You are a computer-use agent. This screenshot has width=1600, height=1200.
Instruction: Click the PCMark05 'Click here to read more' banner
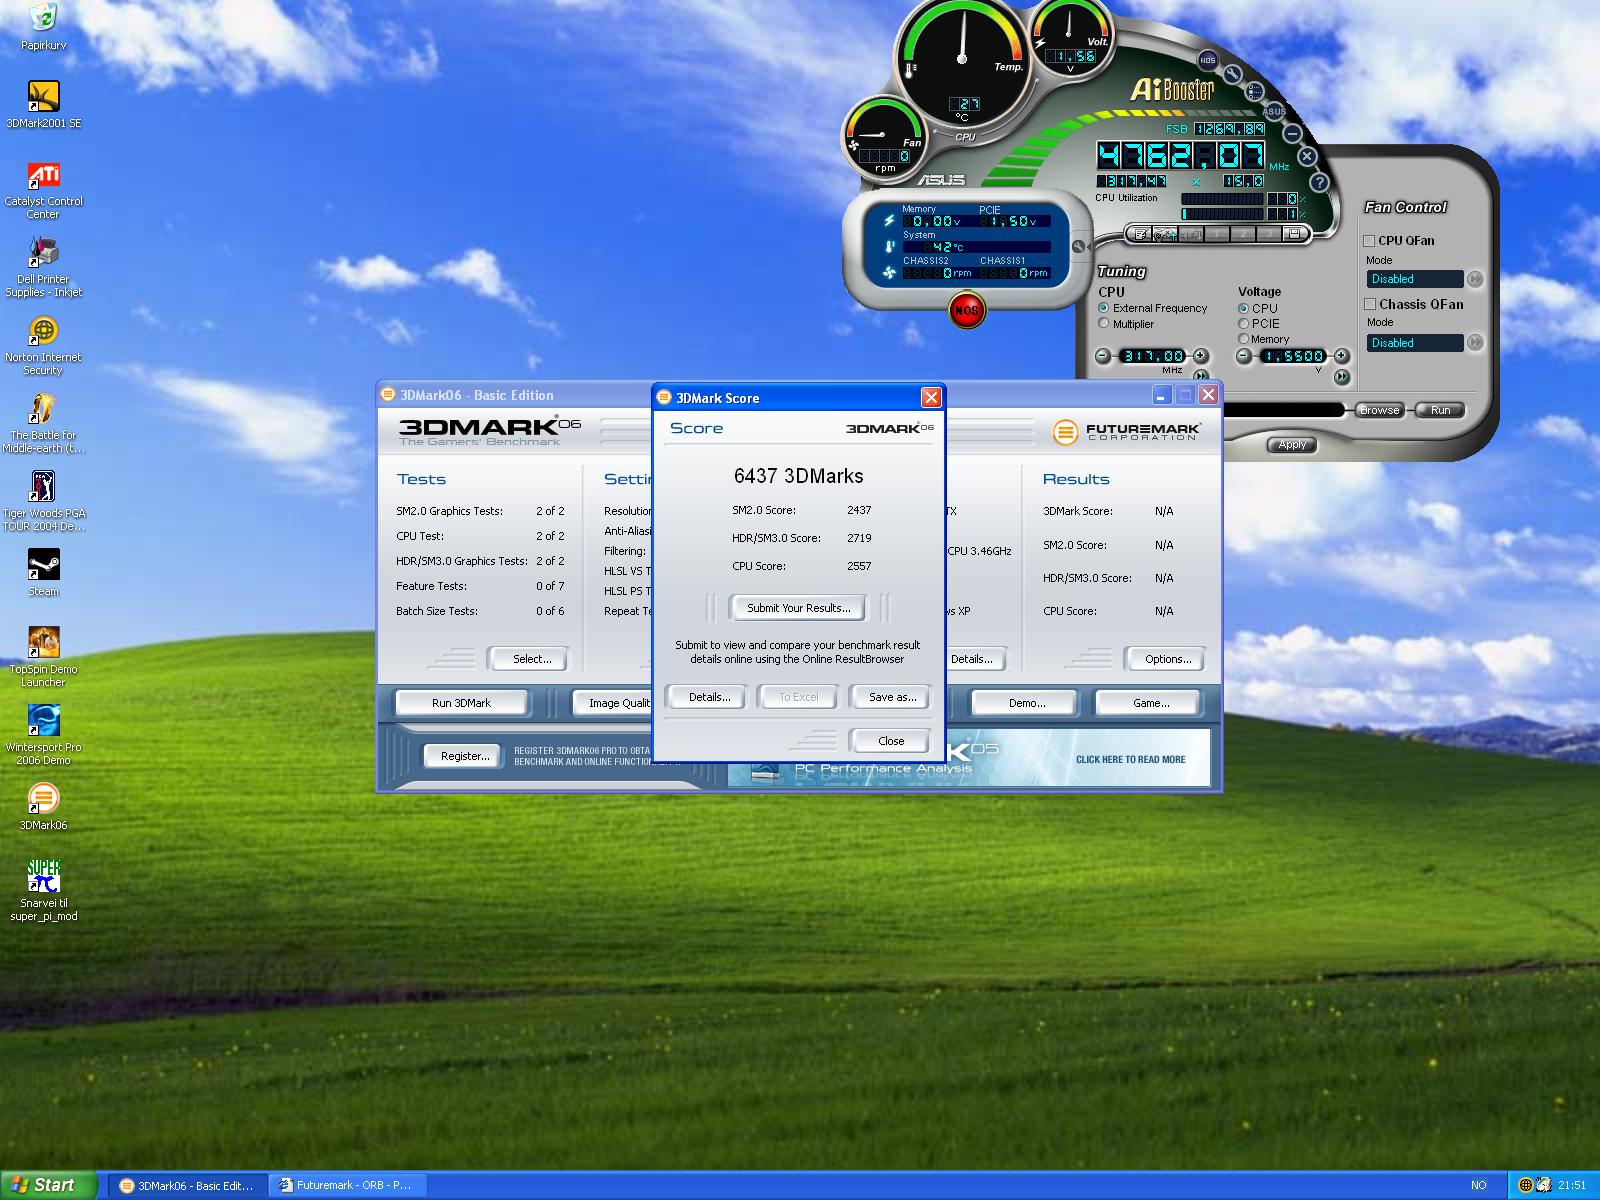click(1130, 759)
